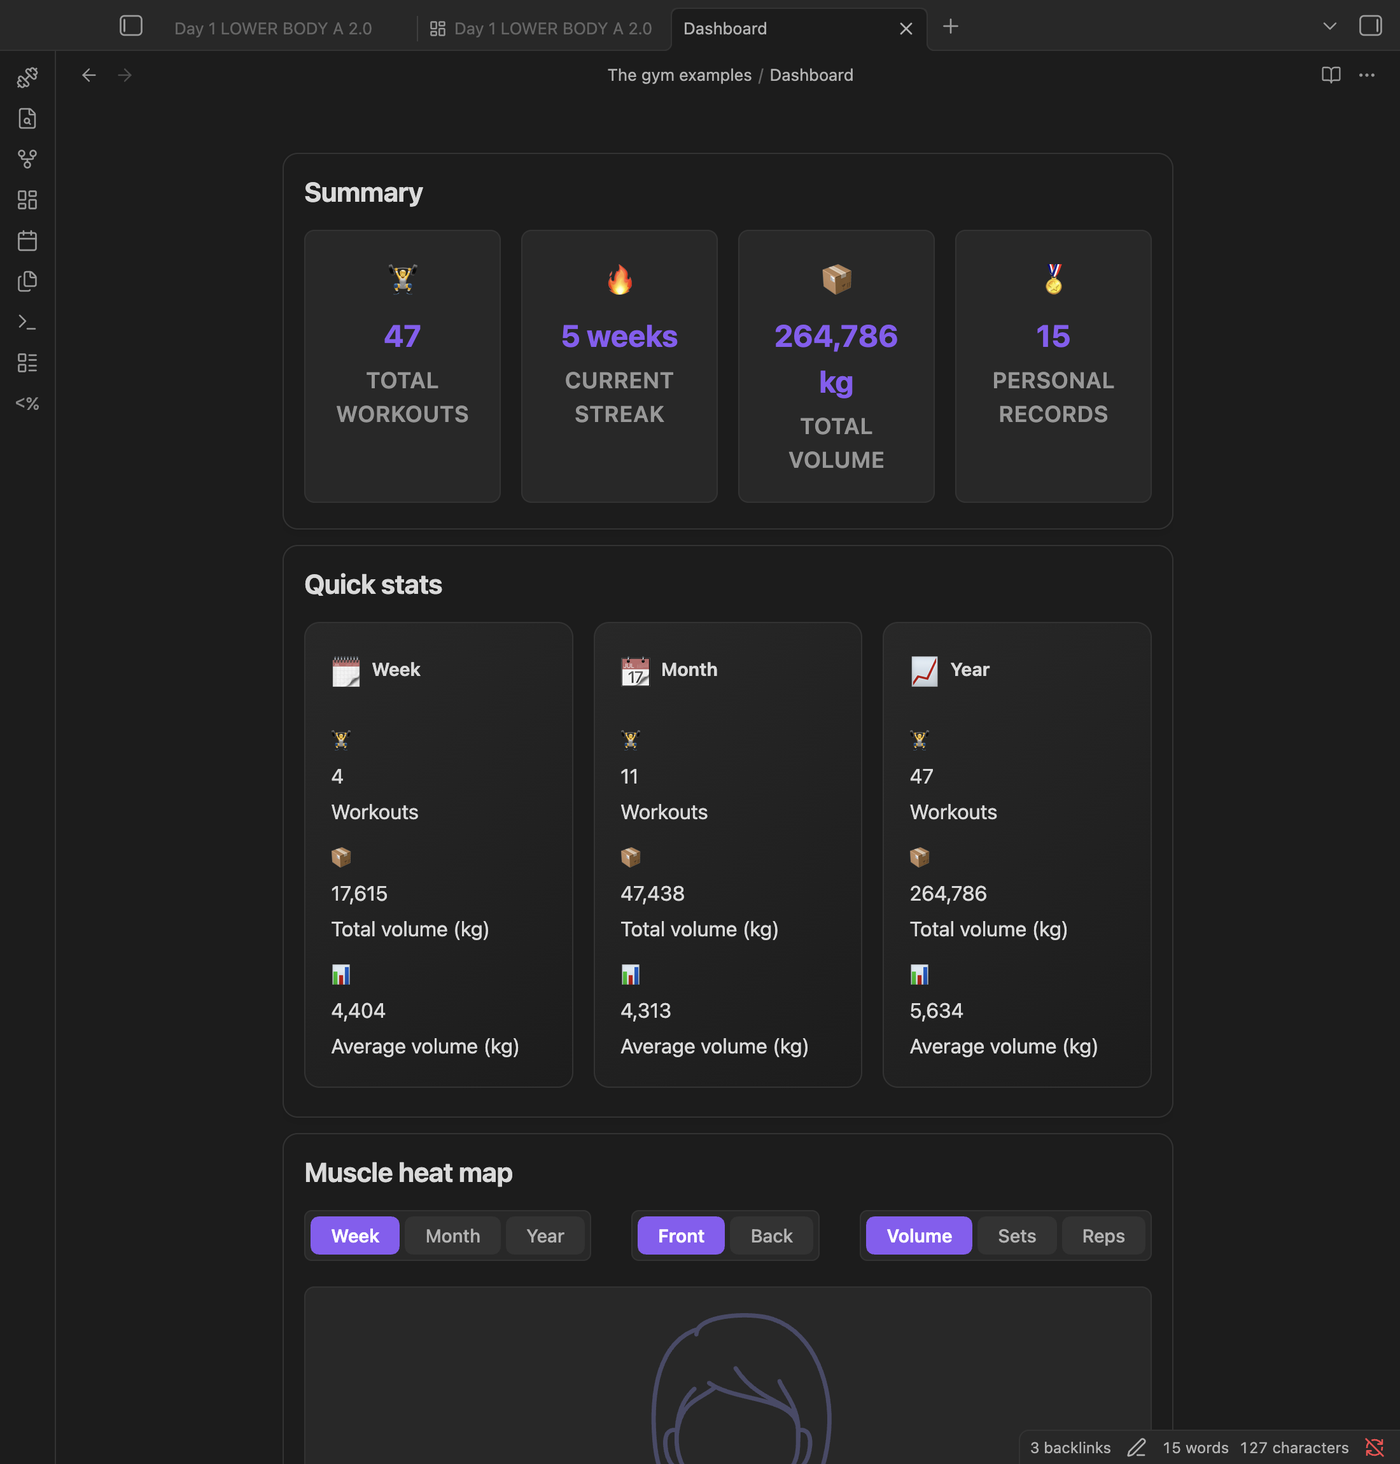Open the quick switcher file search icon
Image resolution: width=1400 pixels, height=1464 pixels.
[27, 118]
